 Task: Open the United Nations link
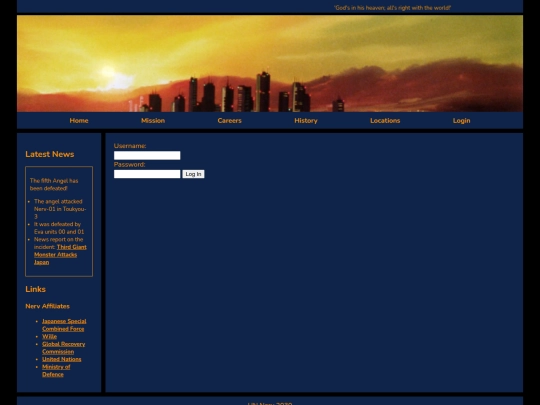[62, 359]
